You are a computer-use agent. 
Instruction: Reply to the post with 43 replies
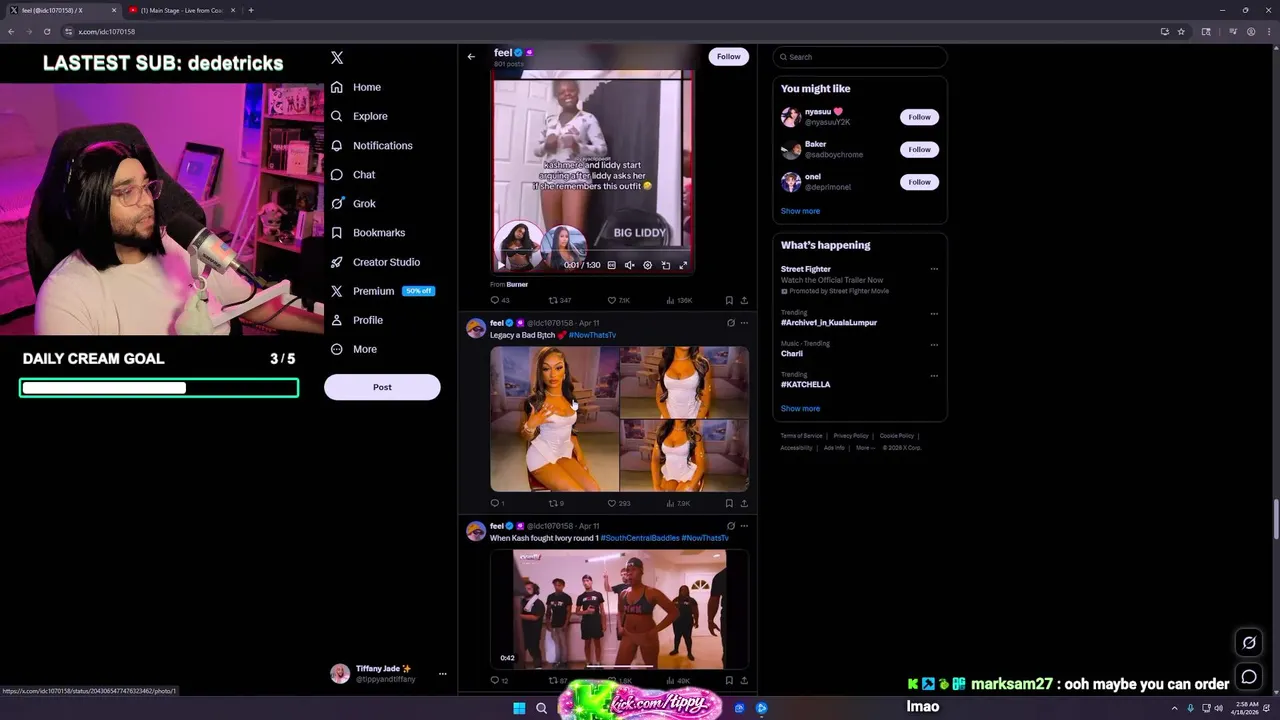(x=499, y=300)
